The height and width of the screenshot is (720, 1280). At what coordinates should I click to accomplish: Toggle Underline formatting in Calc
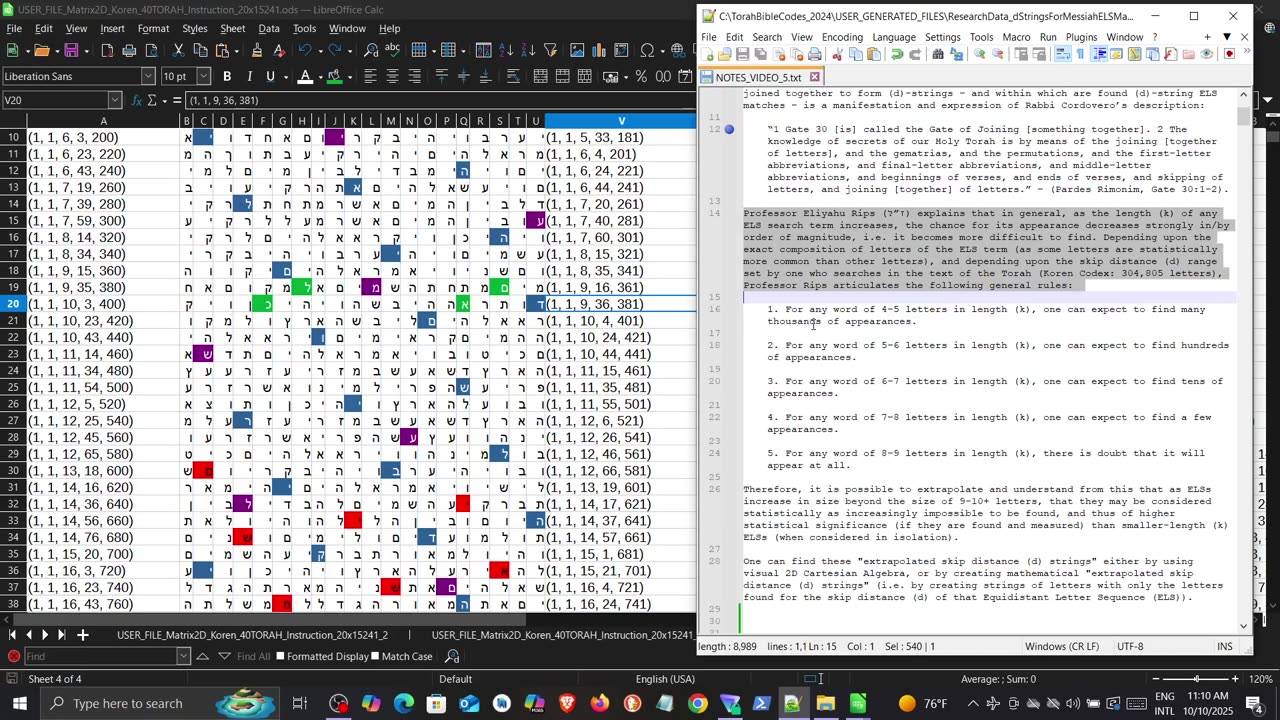click(270, 76)
